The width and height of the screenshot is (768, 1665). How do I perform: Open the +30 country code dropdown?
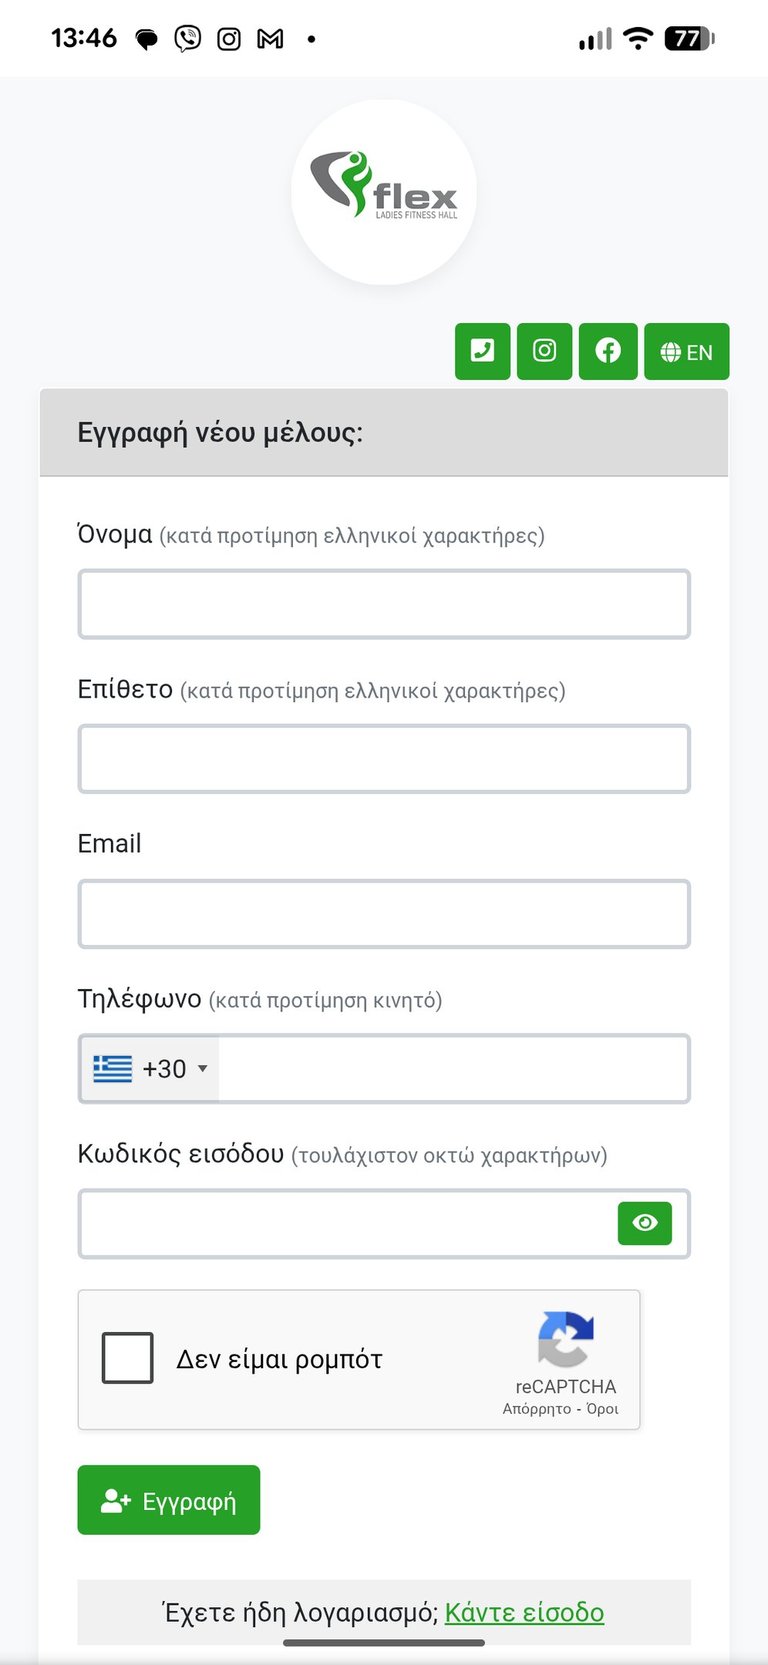(150, 1069)
